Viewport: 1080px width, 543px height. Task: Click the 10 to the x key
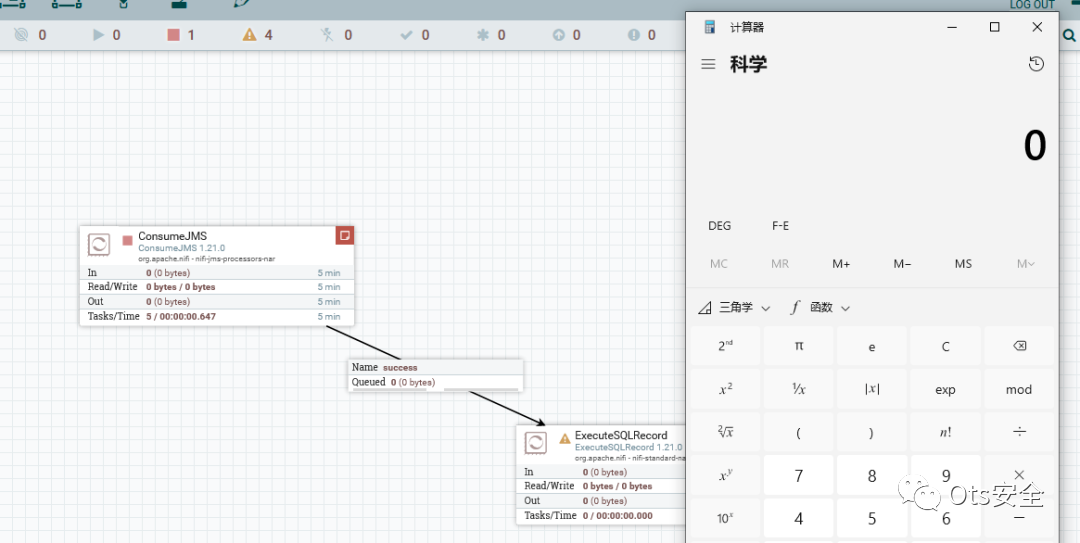point(726,518)
